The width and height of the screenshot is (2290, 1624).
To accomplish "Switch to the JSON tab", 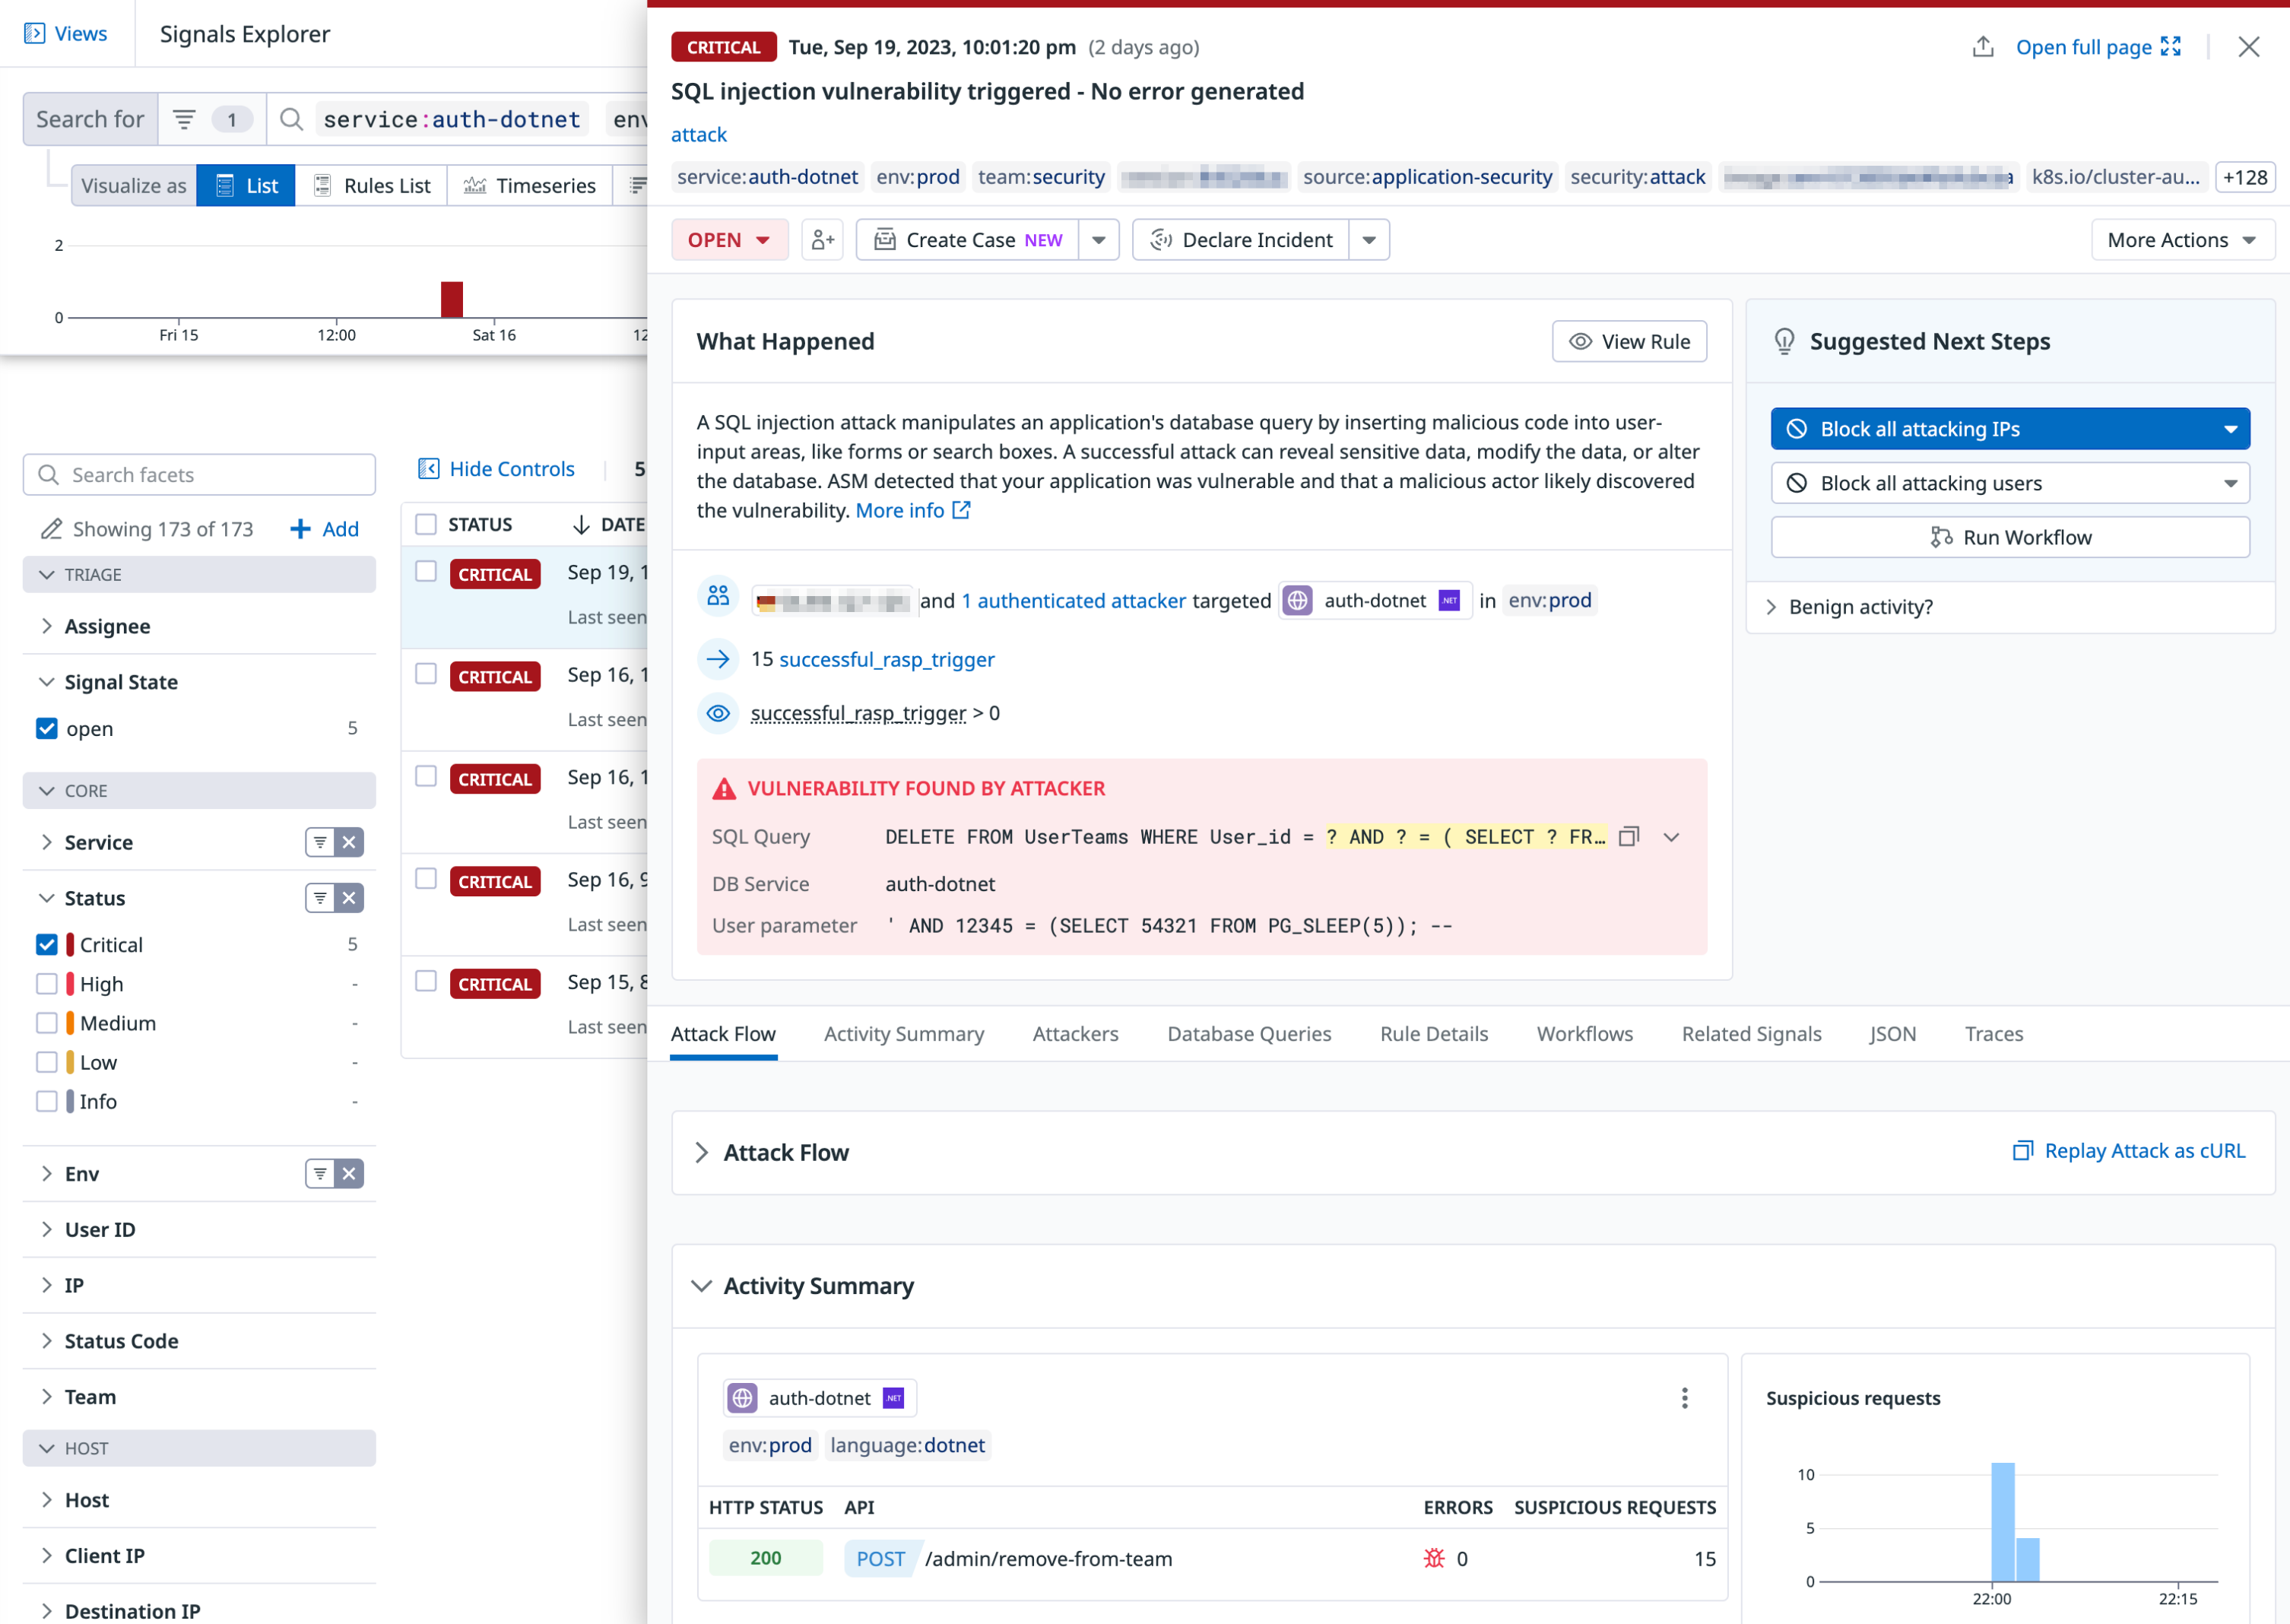I will coord(1893,1034).
